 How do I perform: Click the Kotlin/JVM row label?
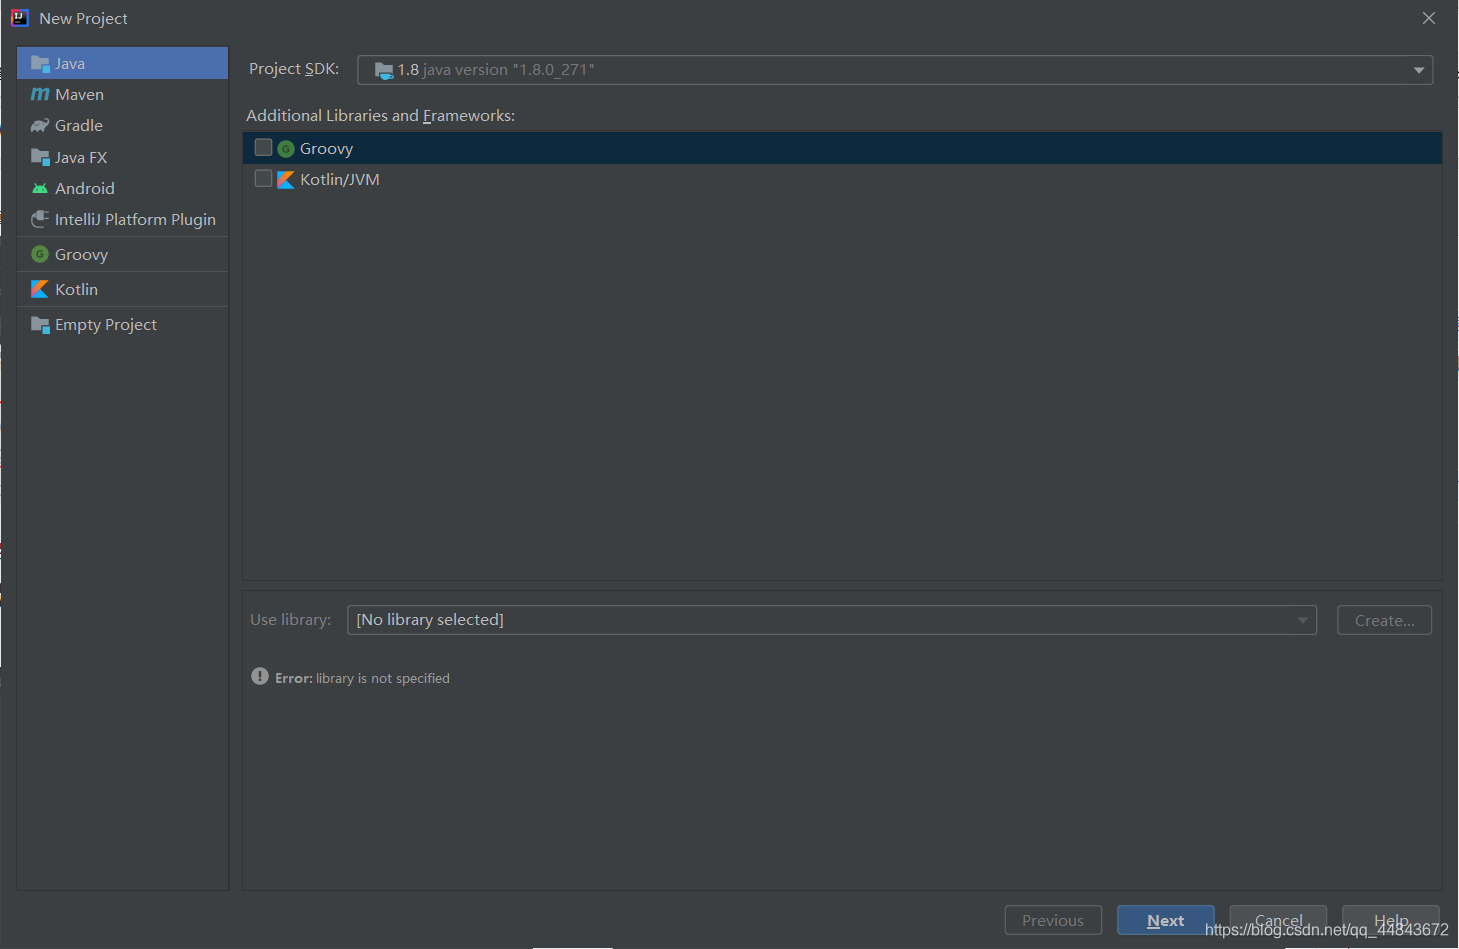340,180
